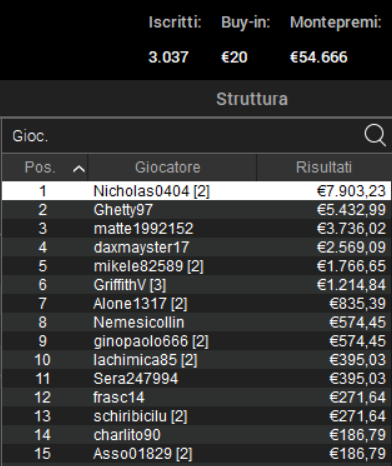This screenshot has height=466, width=392.
Task: Select mikele82589 row
Action: click(x=196, y=266)
